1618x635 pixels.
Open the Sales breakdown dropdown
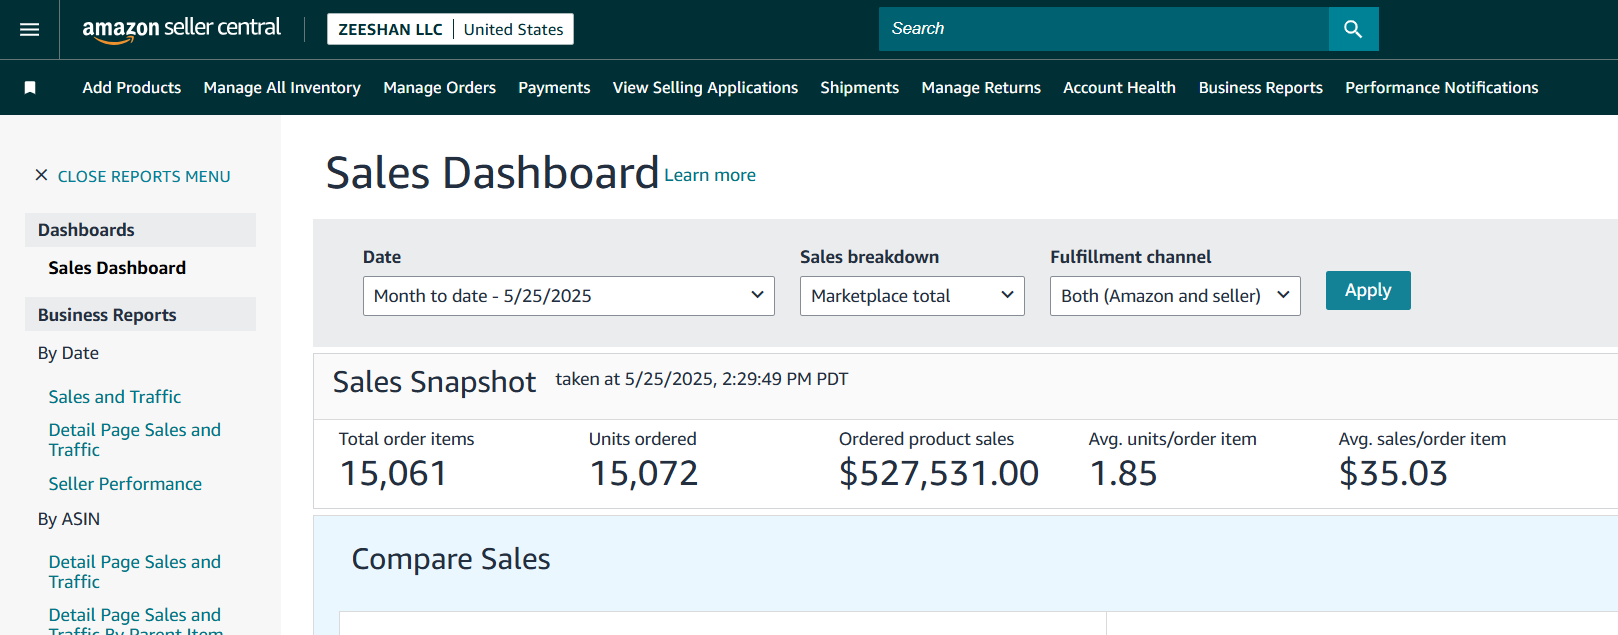point(911,296)
